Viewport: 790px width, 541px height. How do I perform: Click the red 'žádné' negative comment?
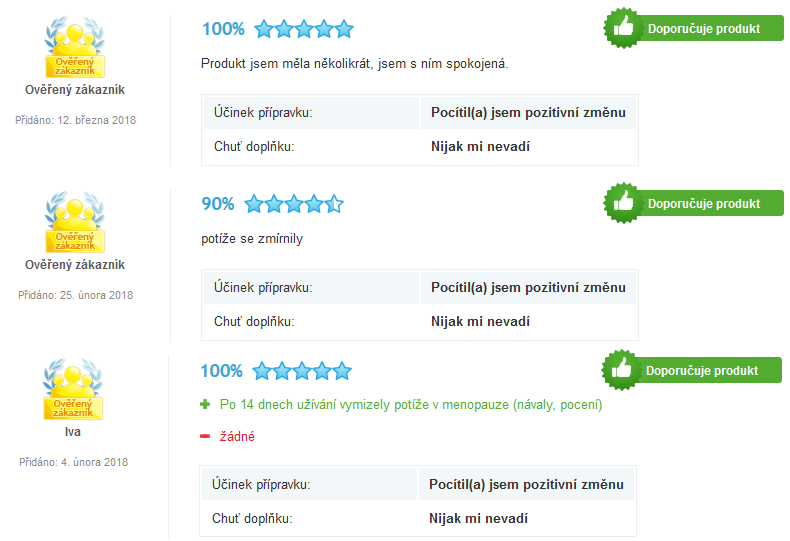(x=237, y=436)
